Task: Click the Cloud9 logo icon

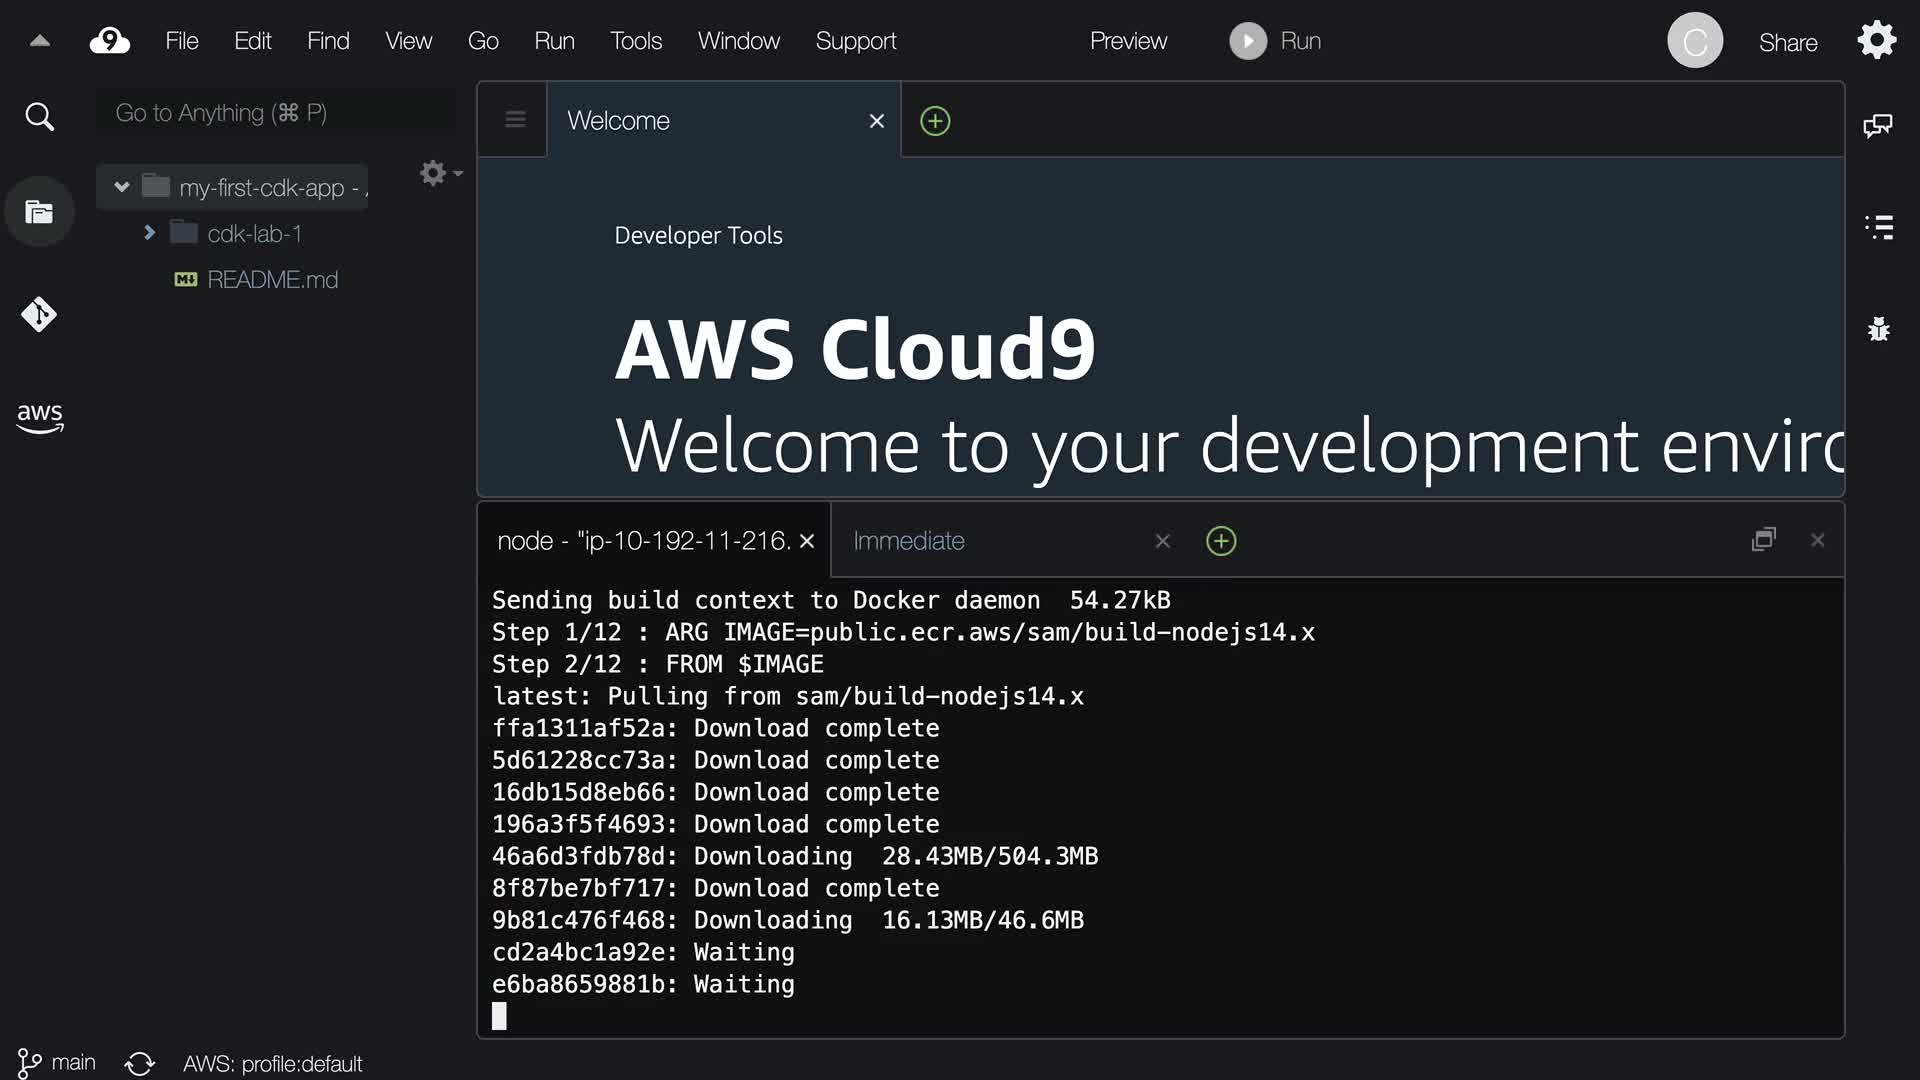Action: tap(109, 41)
